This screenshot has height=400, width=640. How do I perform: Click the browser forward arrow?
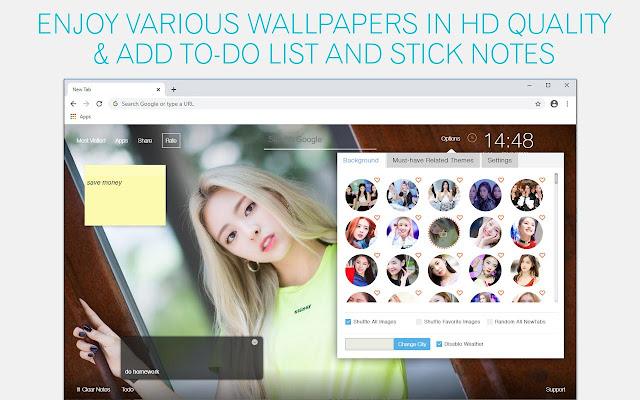point(86,104)
